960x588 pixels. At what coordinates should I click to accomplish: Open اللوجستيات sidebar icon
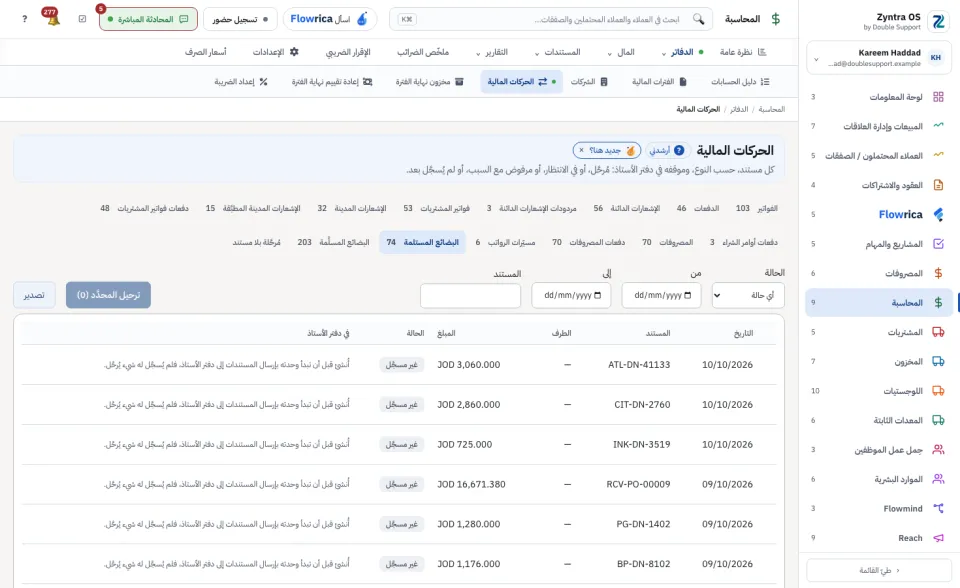tap(938, 391)
